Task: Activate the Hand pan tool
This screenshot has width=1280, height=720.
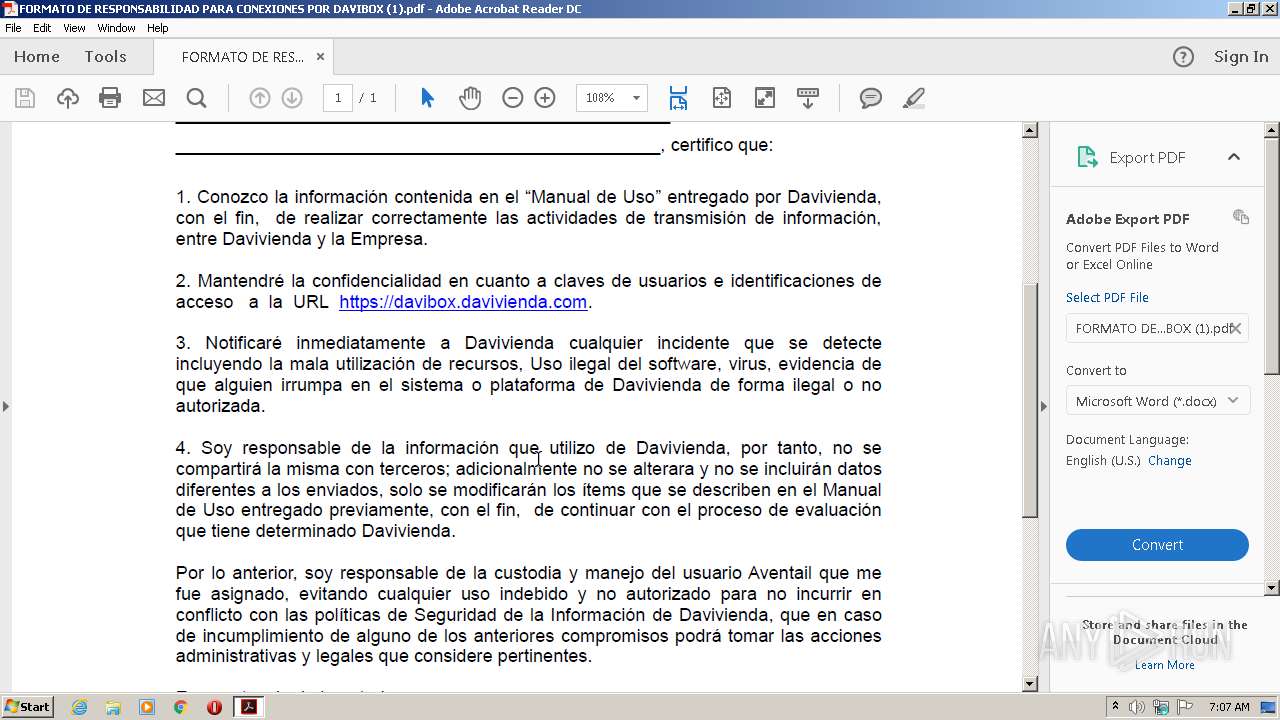Action: (470, 98)
